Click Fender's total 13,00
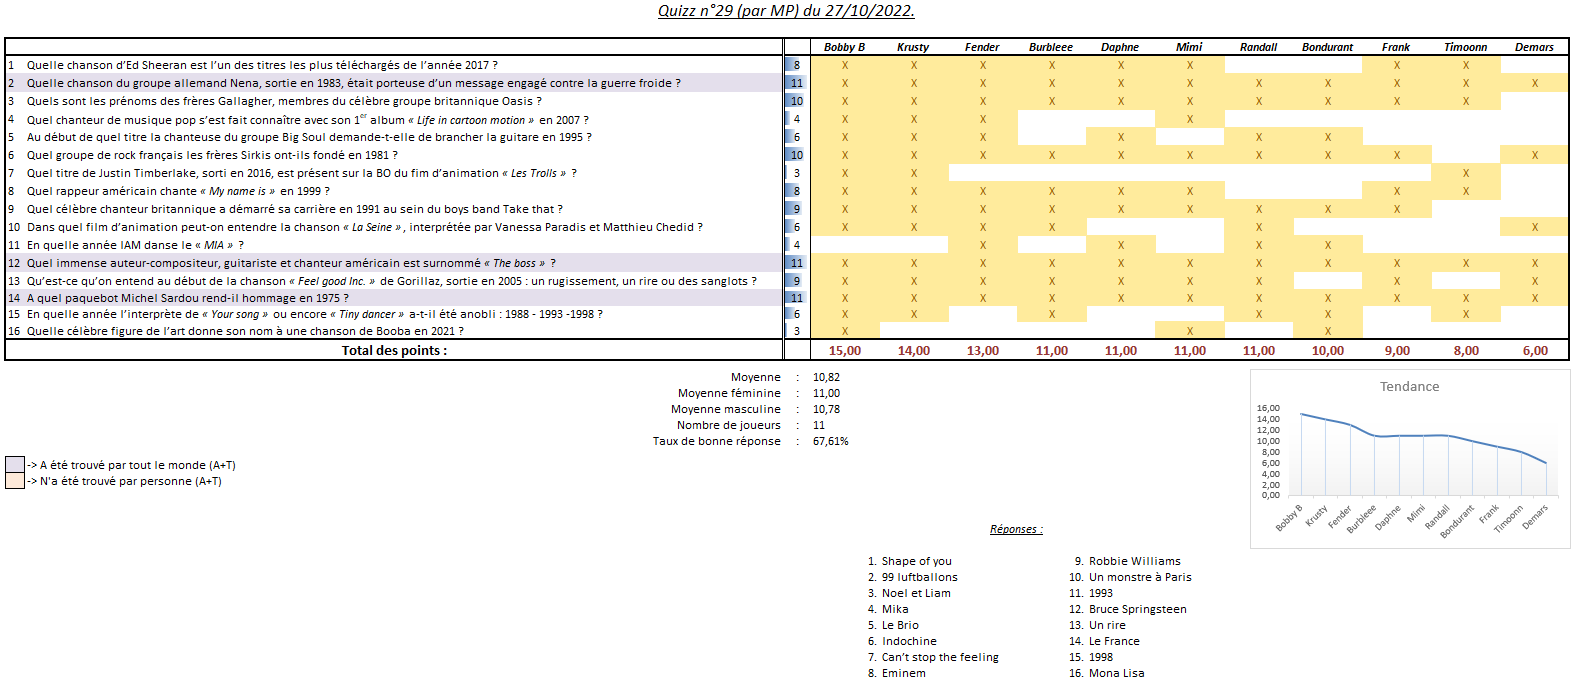The image size is (1576, 683). click(x=983, y=351)
